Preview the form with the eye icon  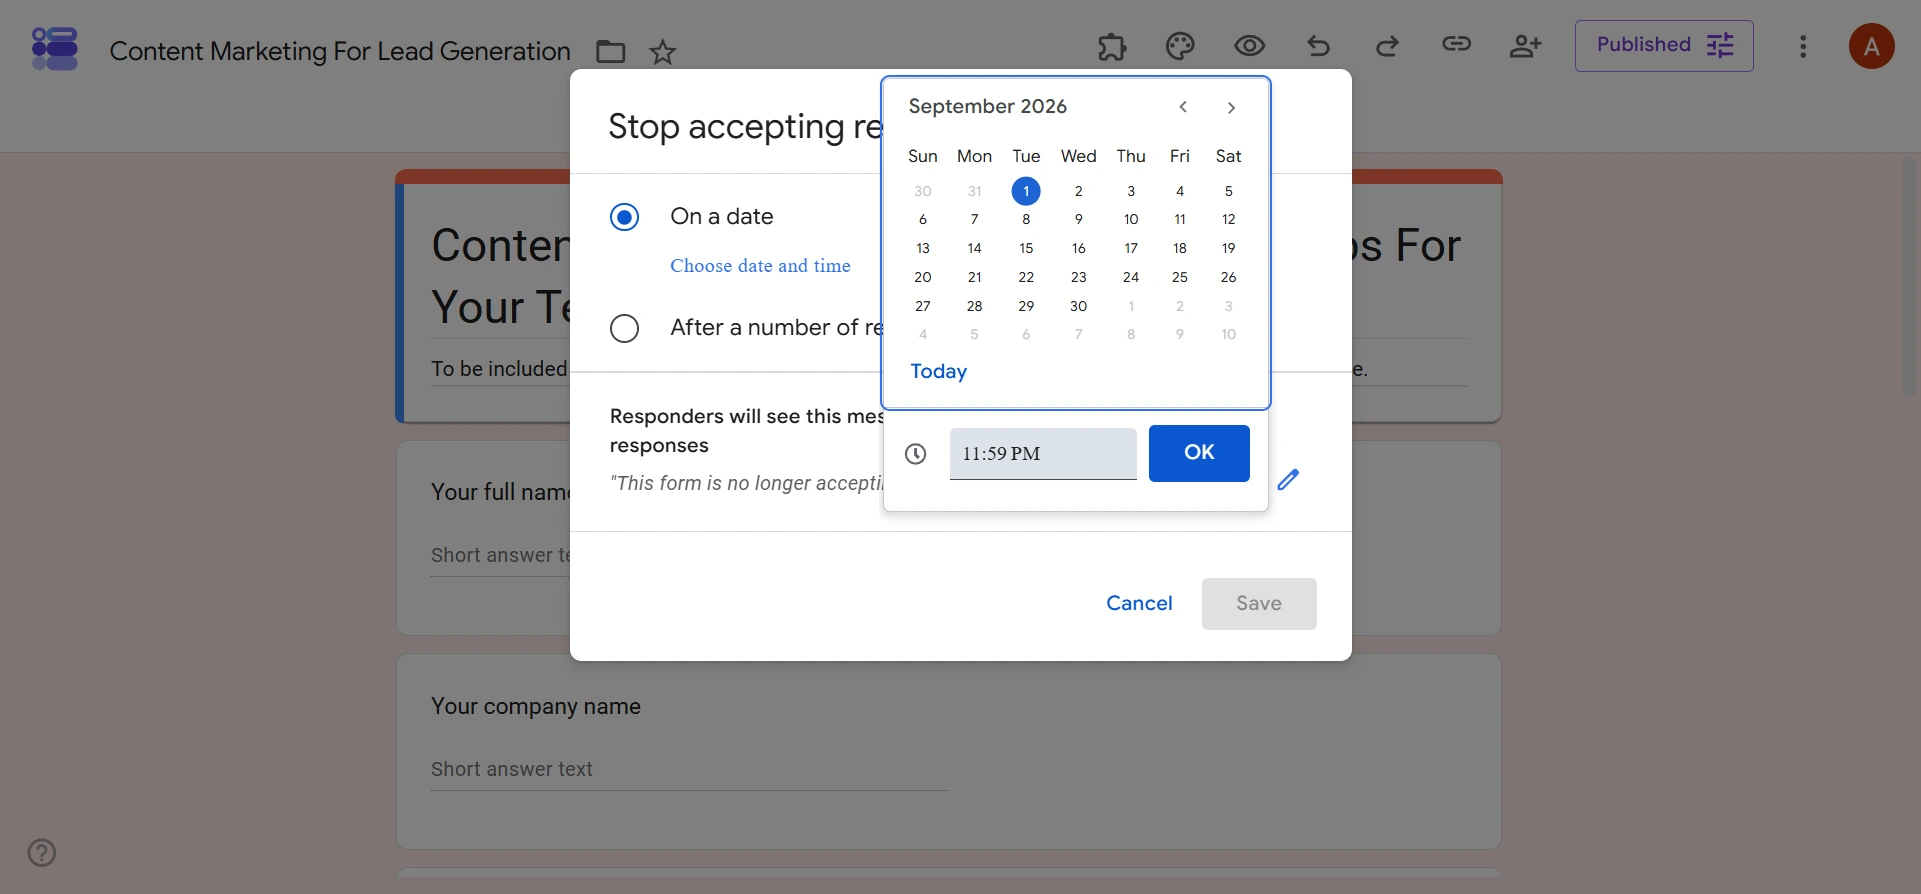click(1249, 46)
